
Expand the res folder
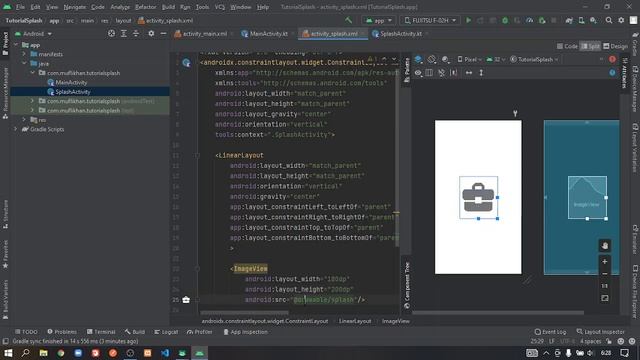pos(24,120)
